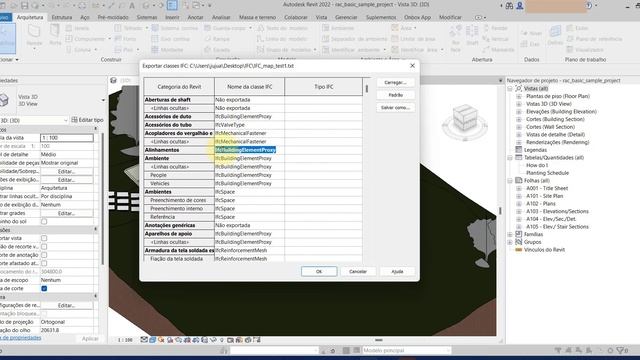
Task: Open the Vista 3D type selector dropdown
Action: coord(103,100)
